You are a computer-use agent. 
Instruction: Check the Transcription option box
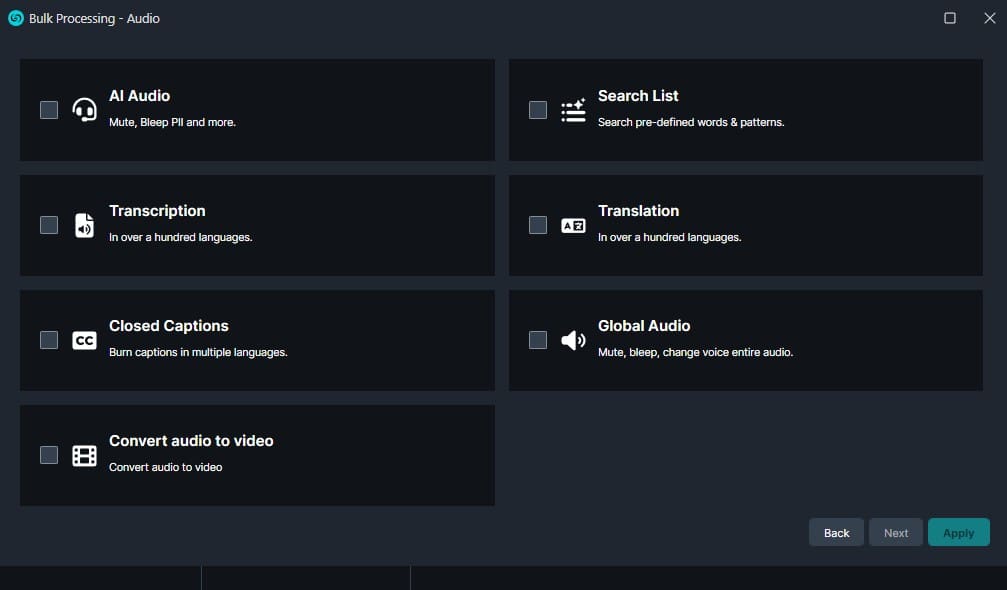49,225
